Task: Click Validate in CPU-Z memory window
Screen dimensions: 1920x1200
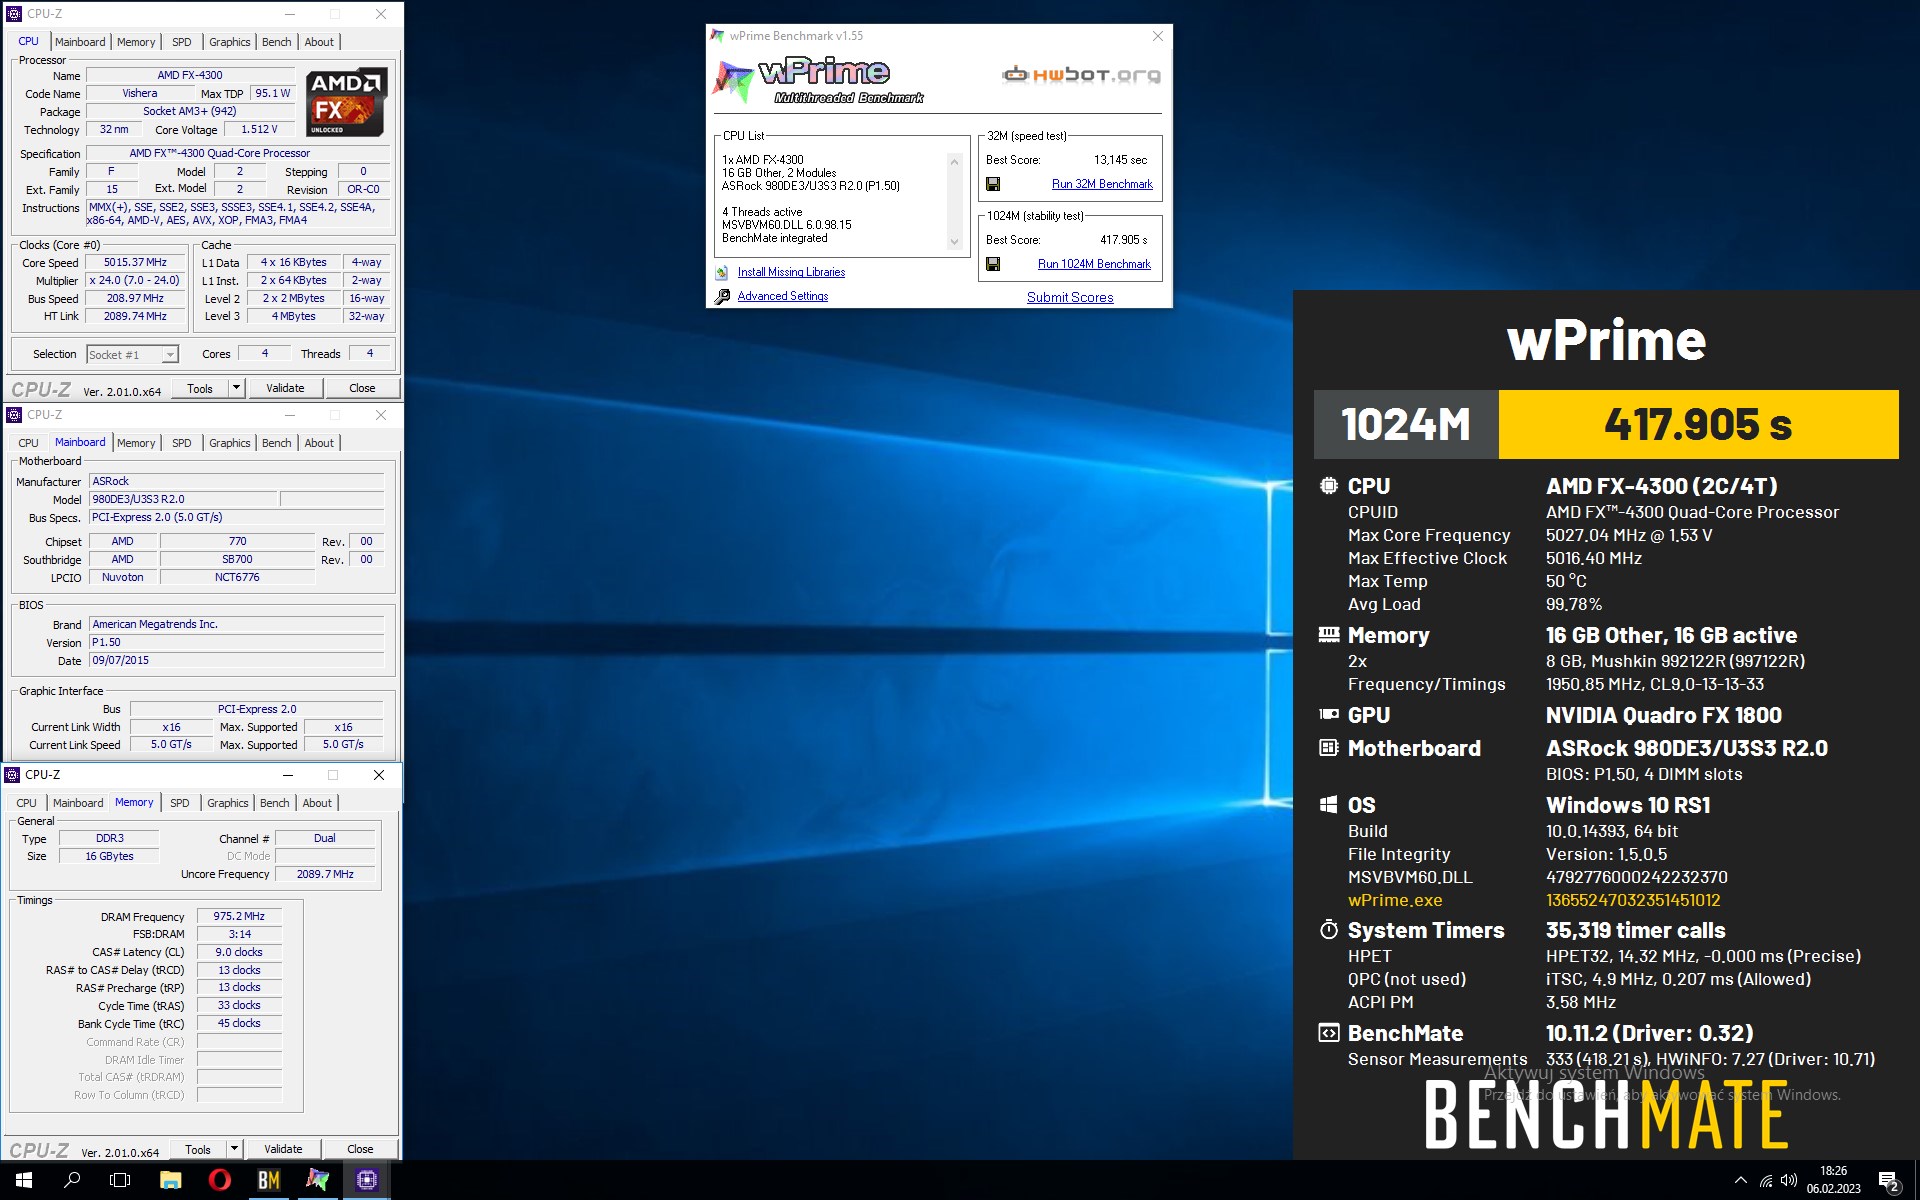Action: tap(283, 1150)
